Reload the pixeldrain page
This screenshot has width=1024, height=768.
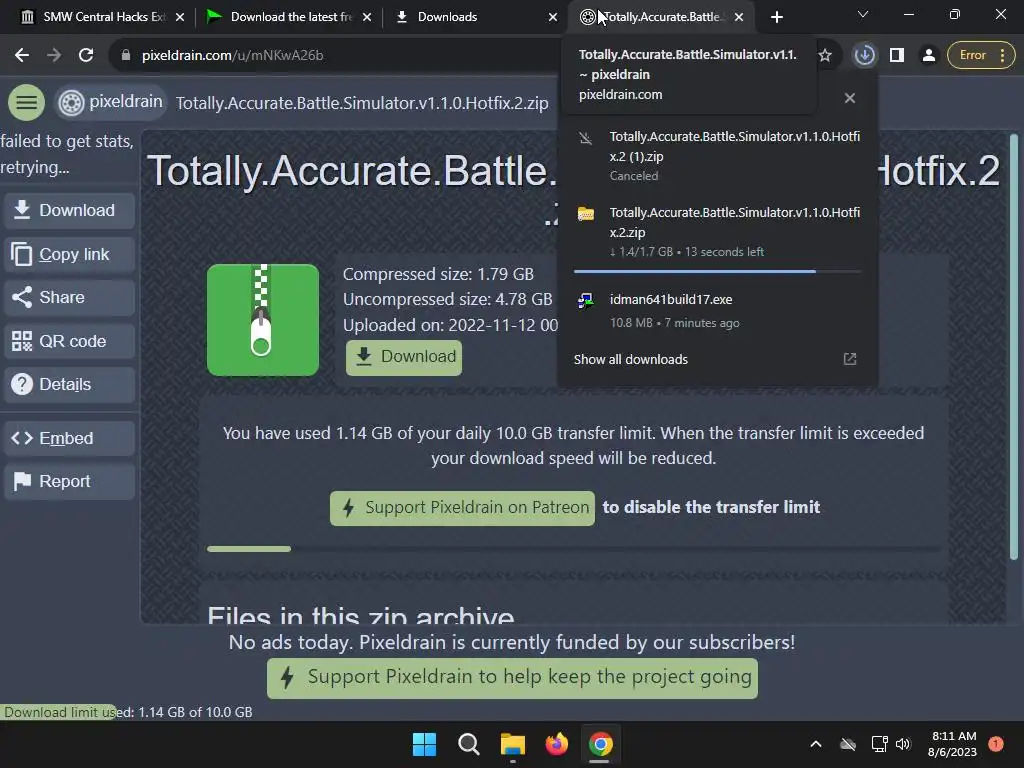coord(86,56)
